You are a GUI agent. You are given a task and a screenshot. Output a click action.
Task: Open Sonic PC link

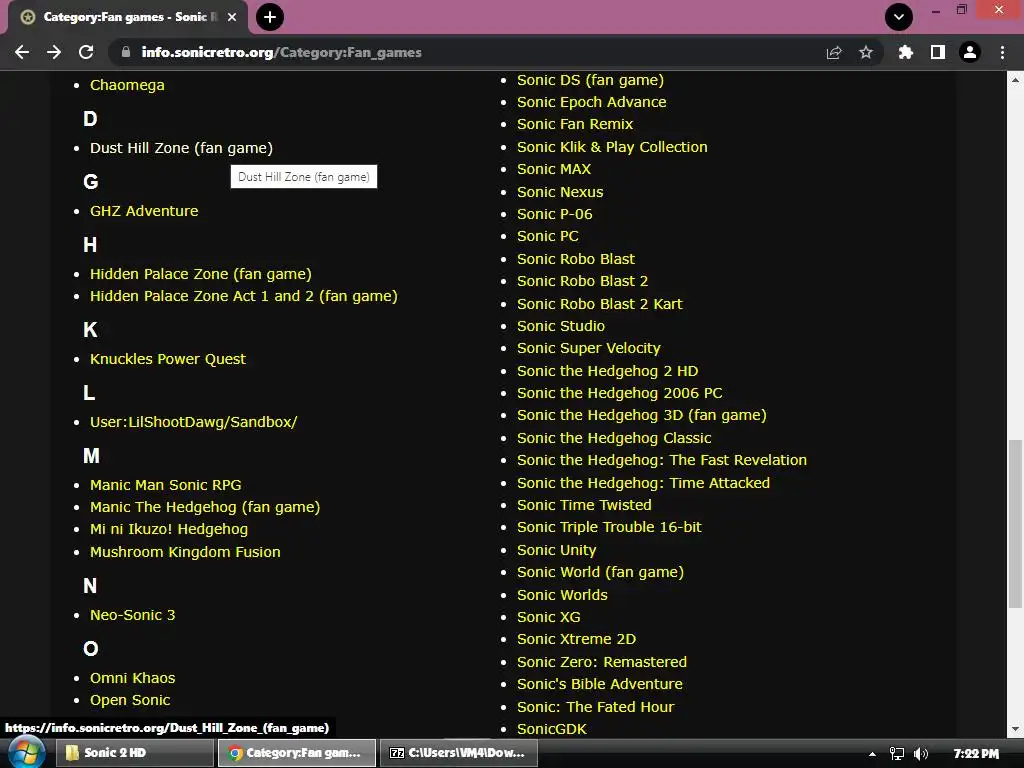[548, 236]
